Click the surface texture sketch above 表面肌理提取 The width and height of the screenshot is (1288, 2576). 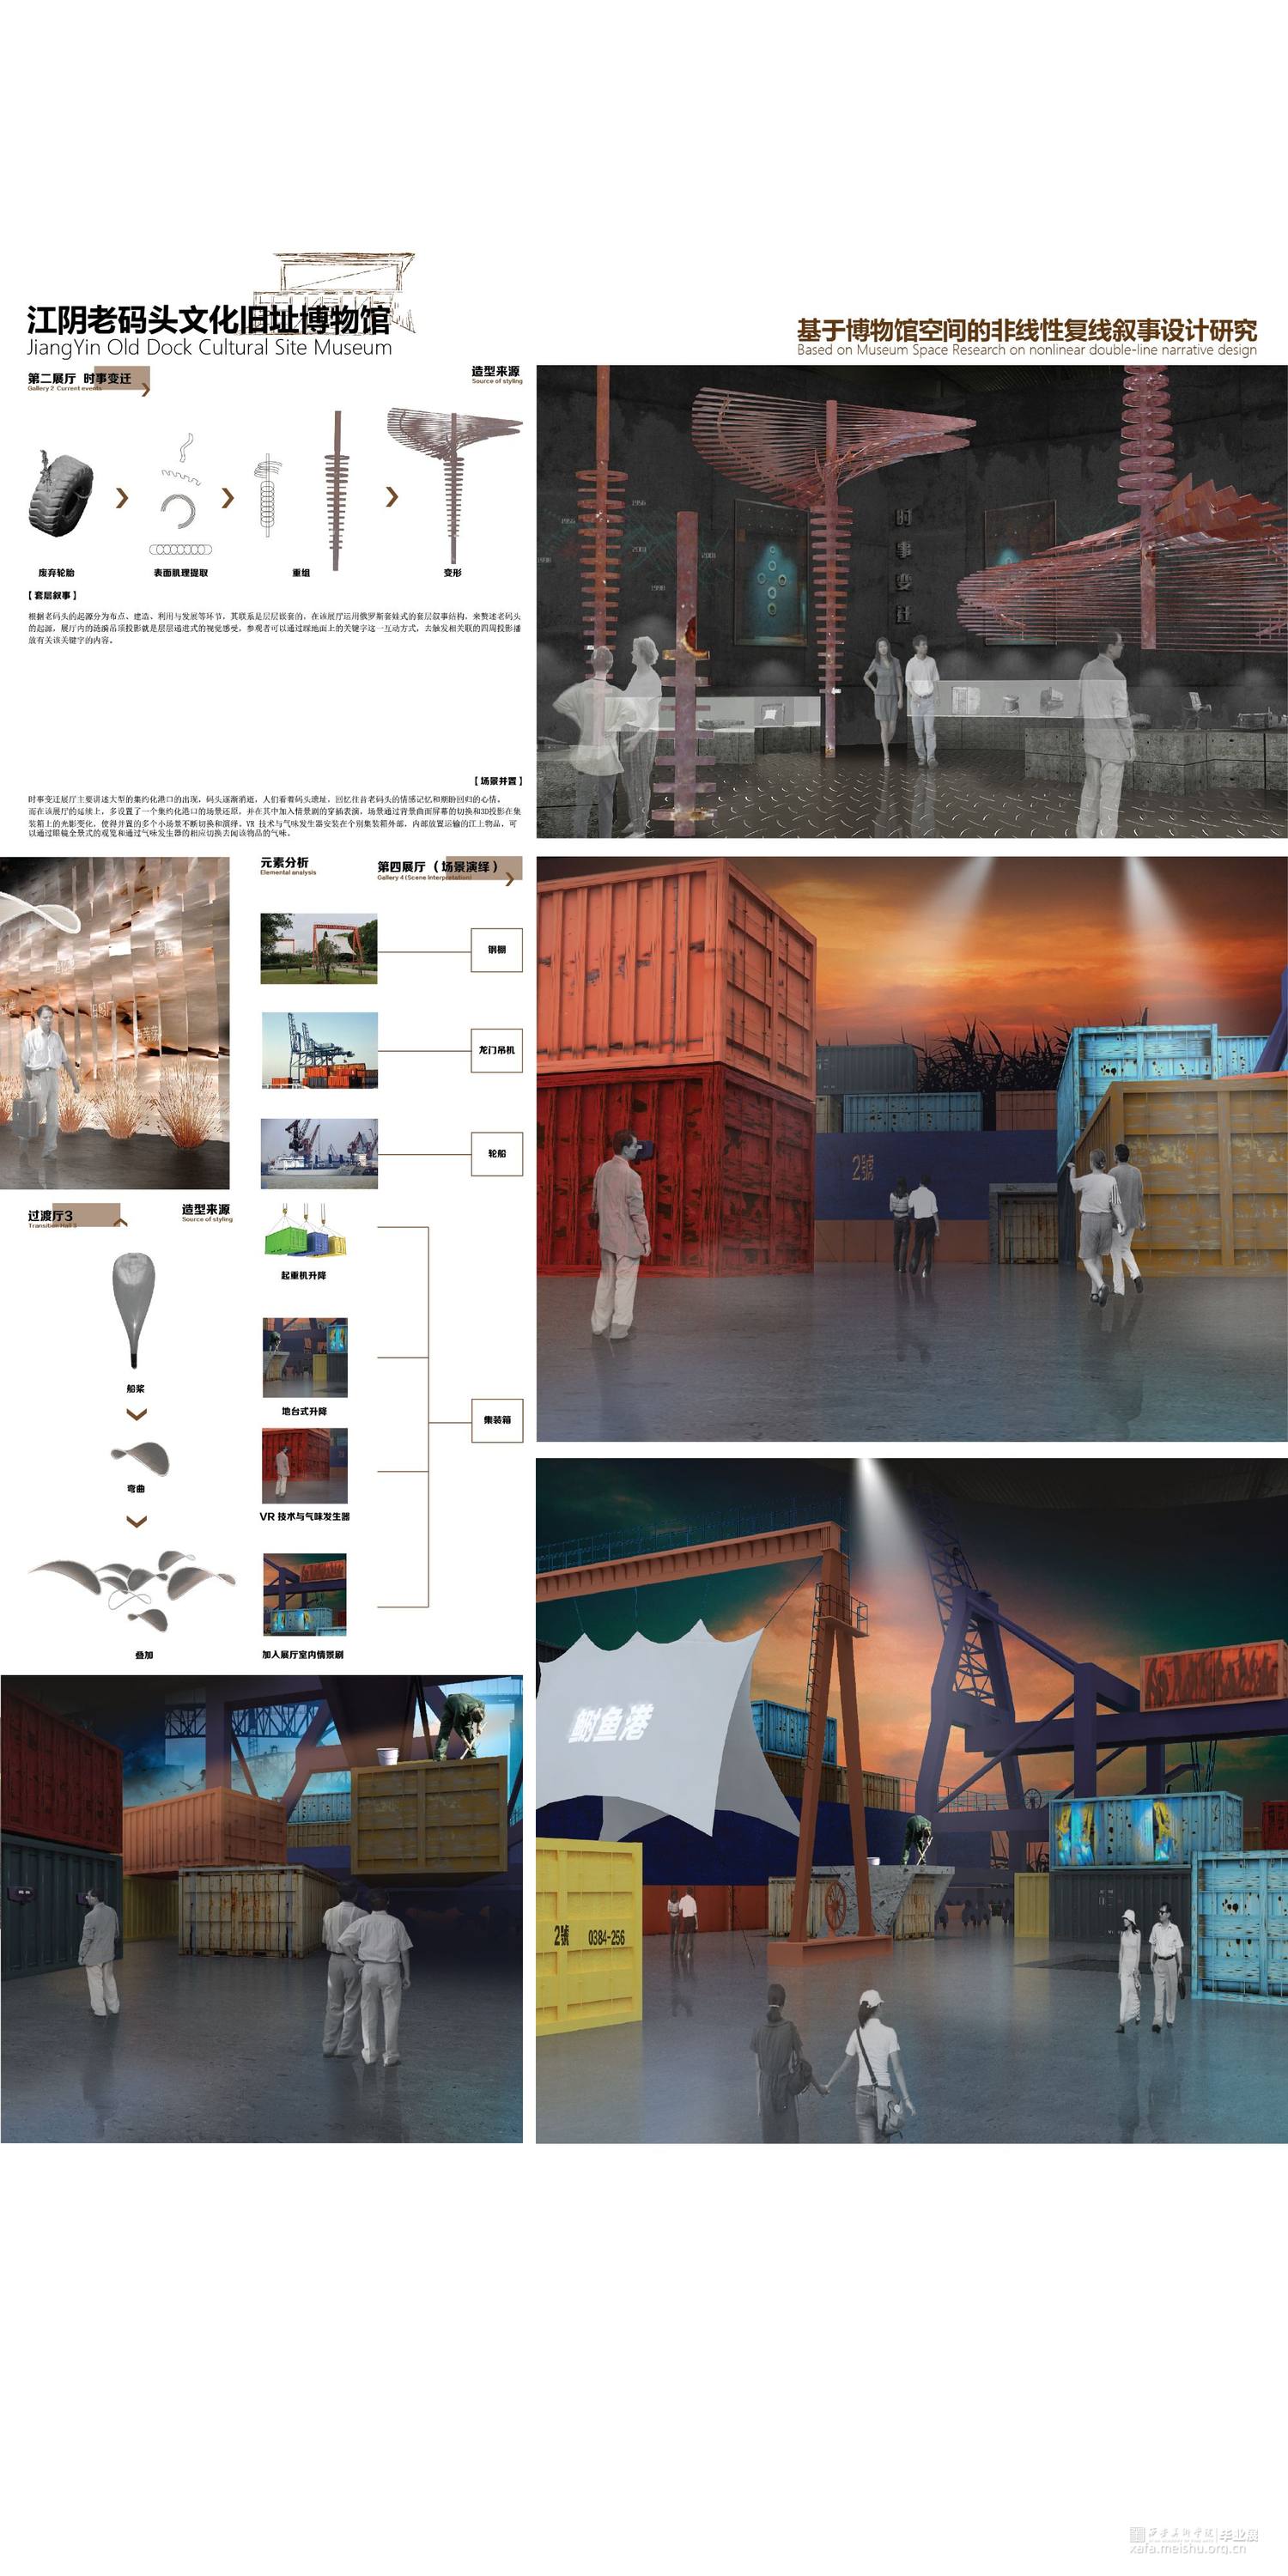(x=181, y=500)
